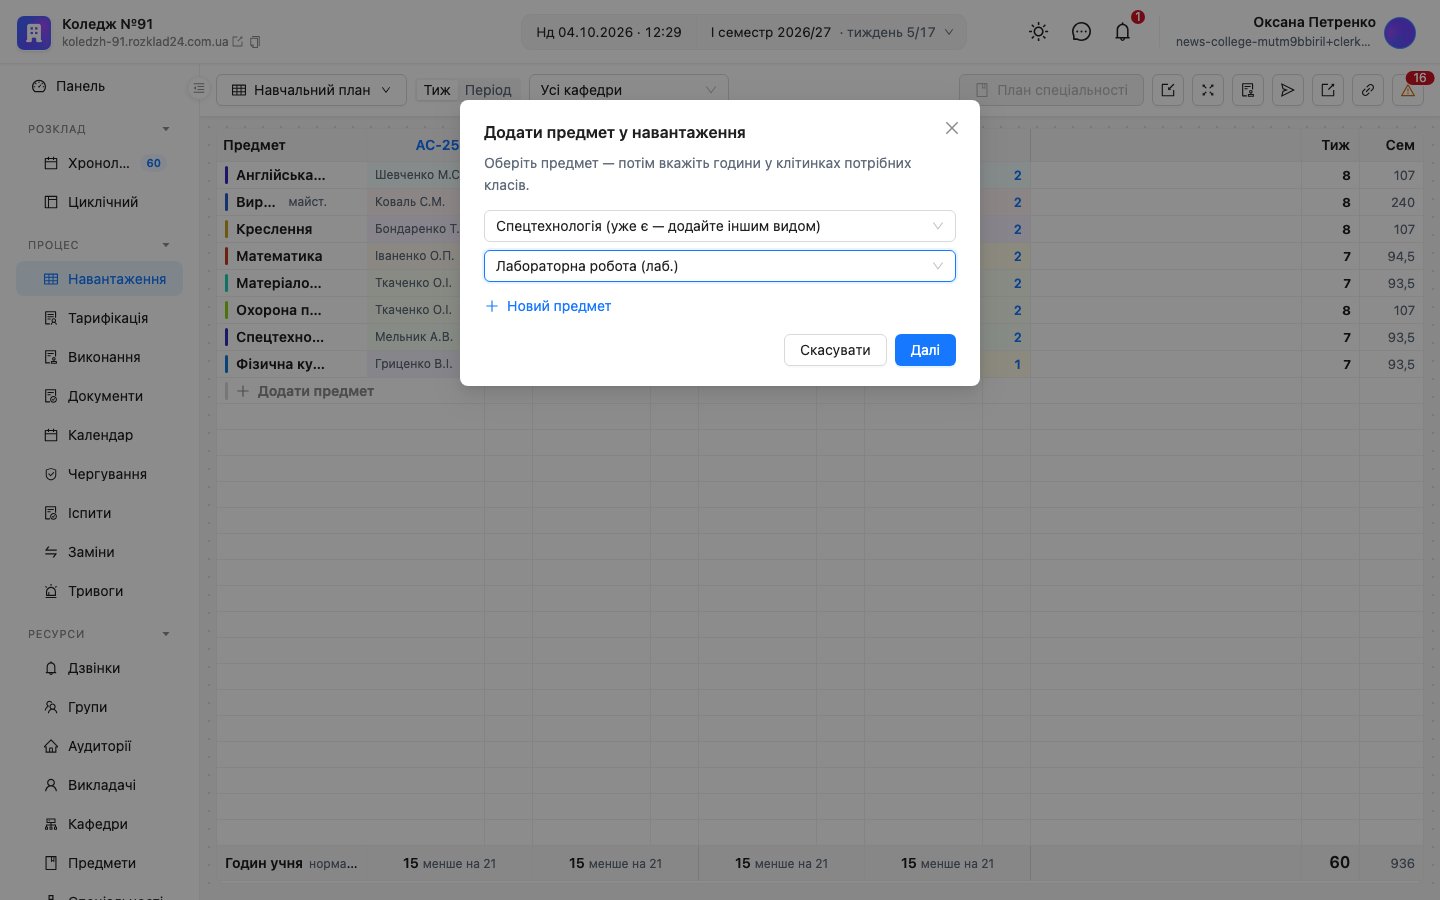
Task: Click teacher name Мельник А.В.
Action: tap(414, 337)
